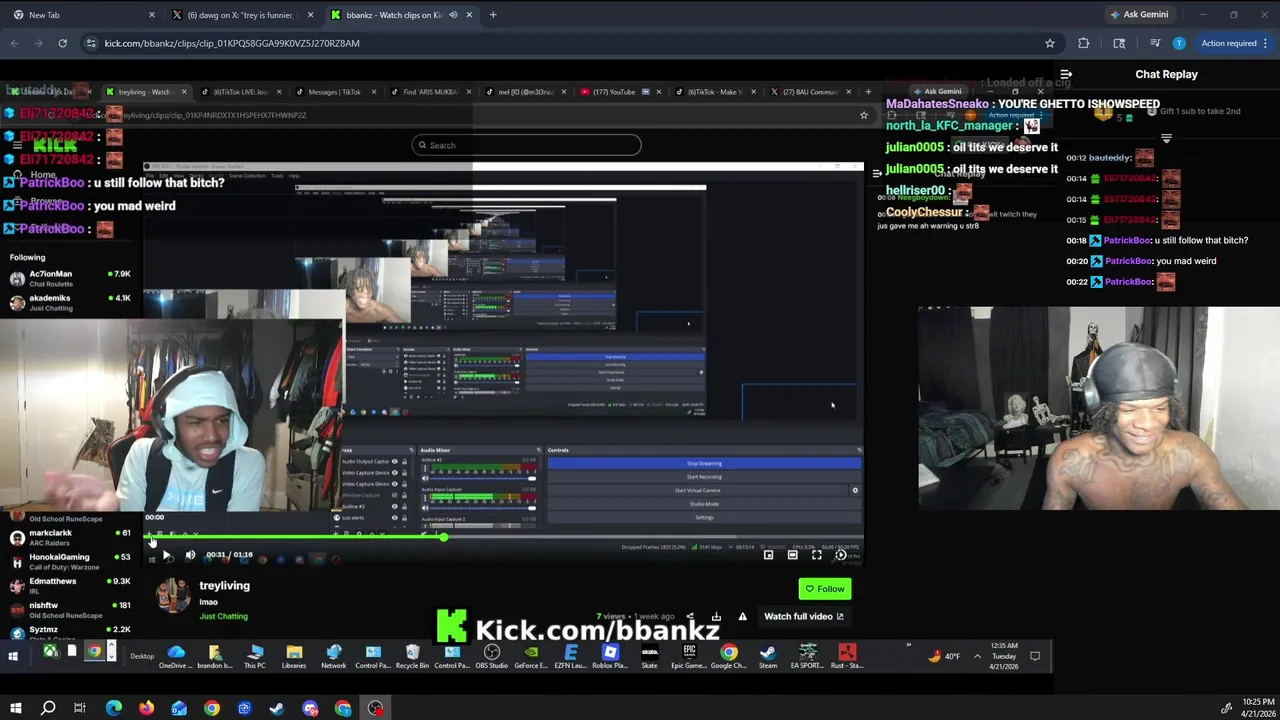1280x720 pixels.
Task: Enter fullscreen on the clip player
Action: [x=817, y=555]
